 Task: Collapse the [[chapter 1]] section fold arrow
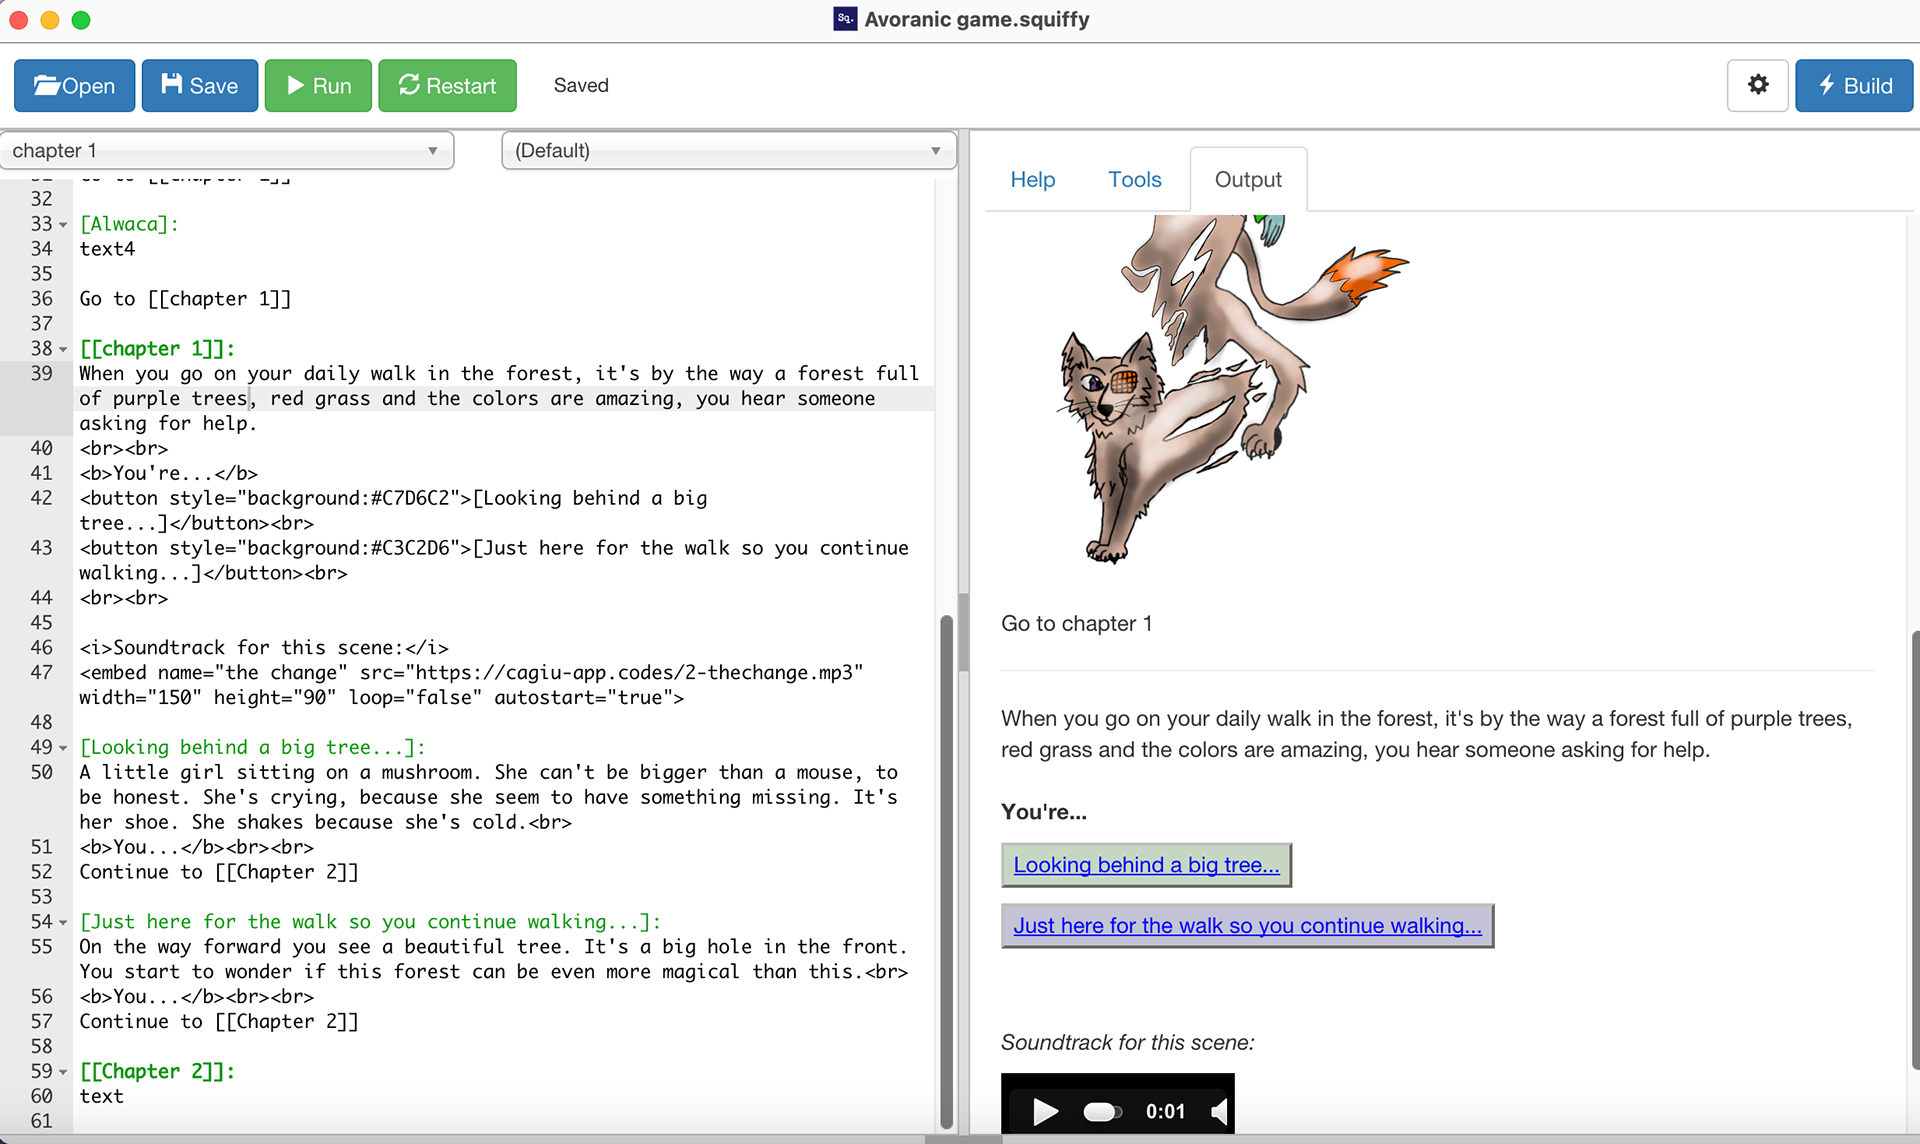click(63, 350)
